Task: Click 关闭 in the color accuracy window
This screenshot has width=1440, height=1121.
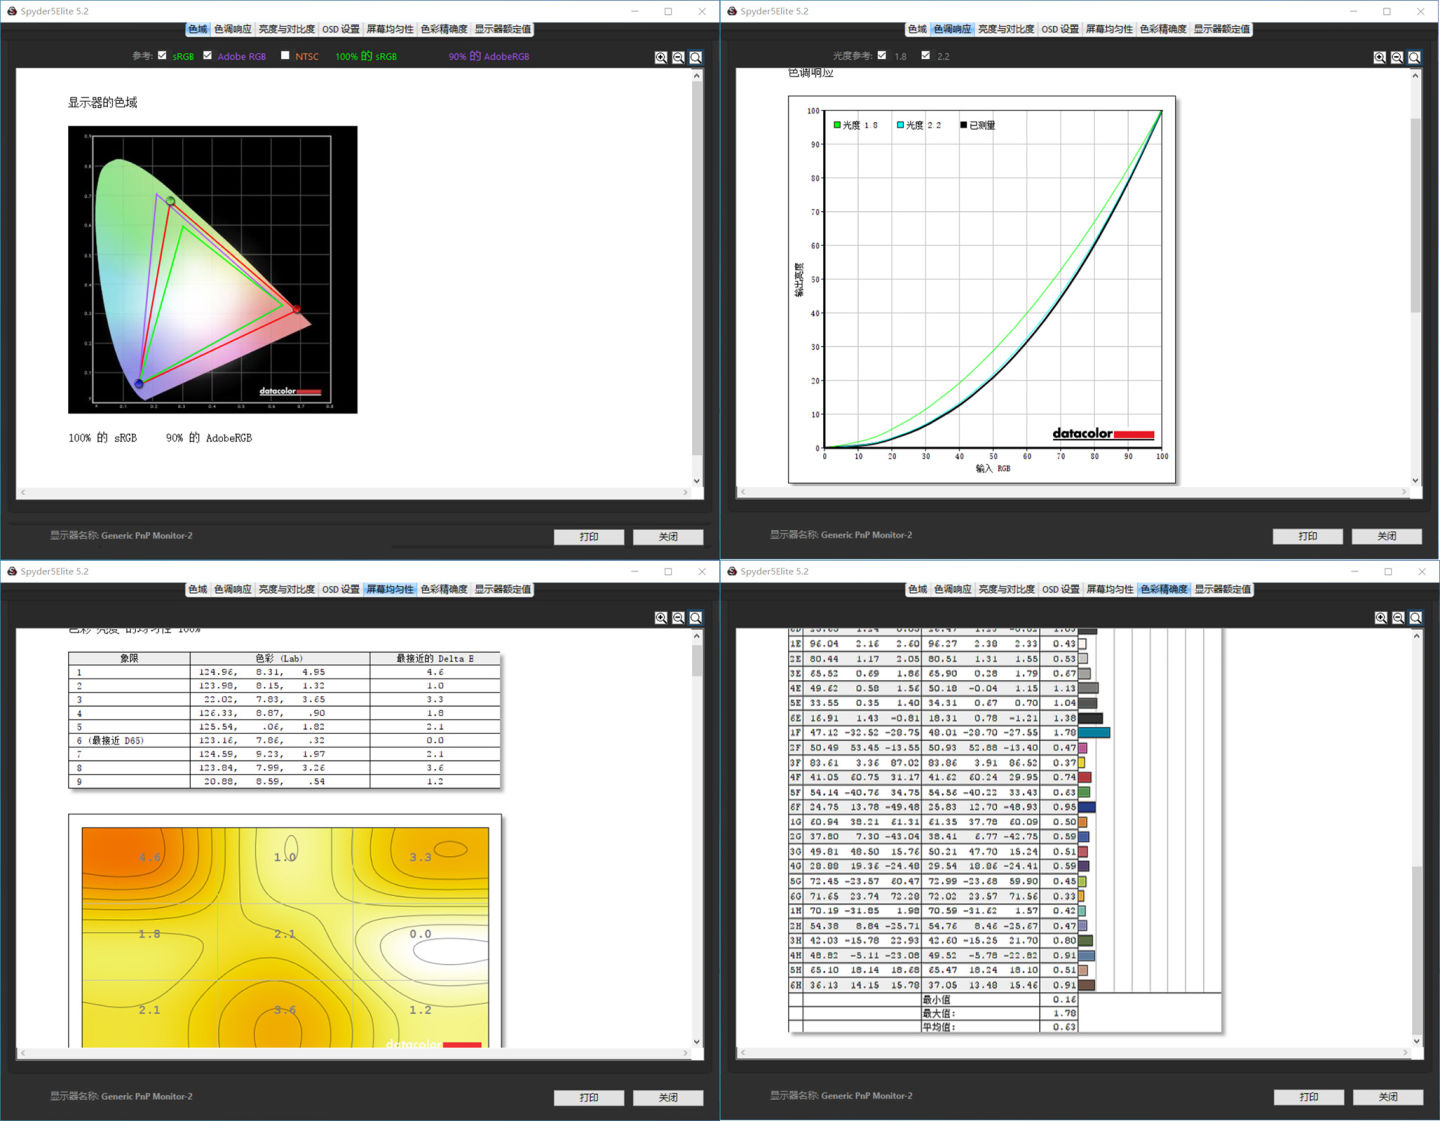Action: click(1388, 1097)
